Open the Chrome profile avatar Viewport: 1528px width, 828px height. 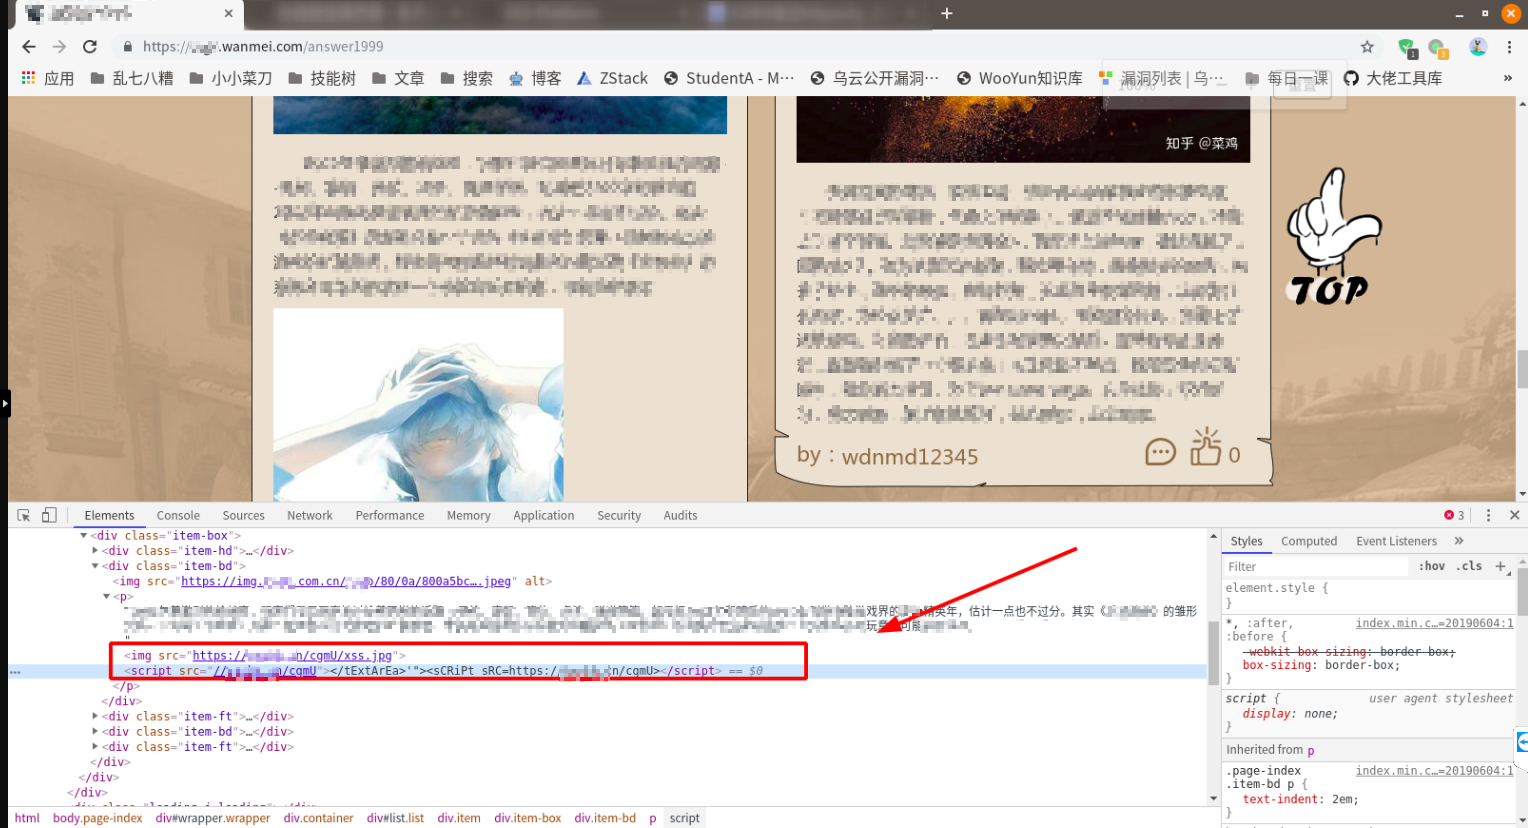coord(1478,47)
